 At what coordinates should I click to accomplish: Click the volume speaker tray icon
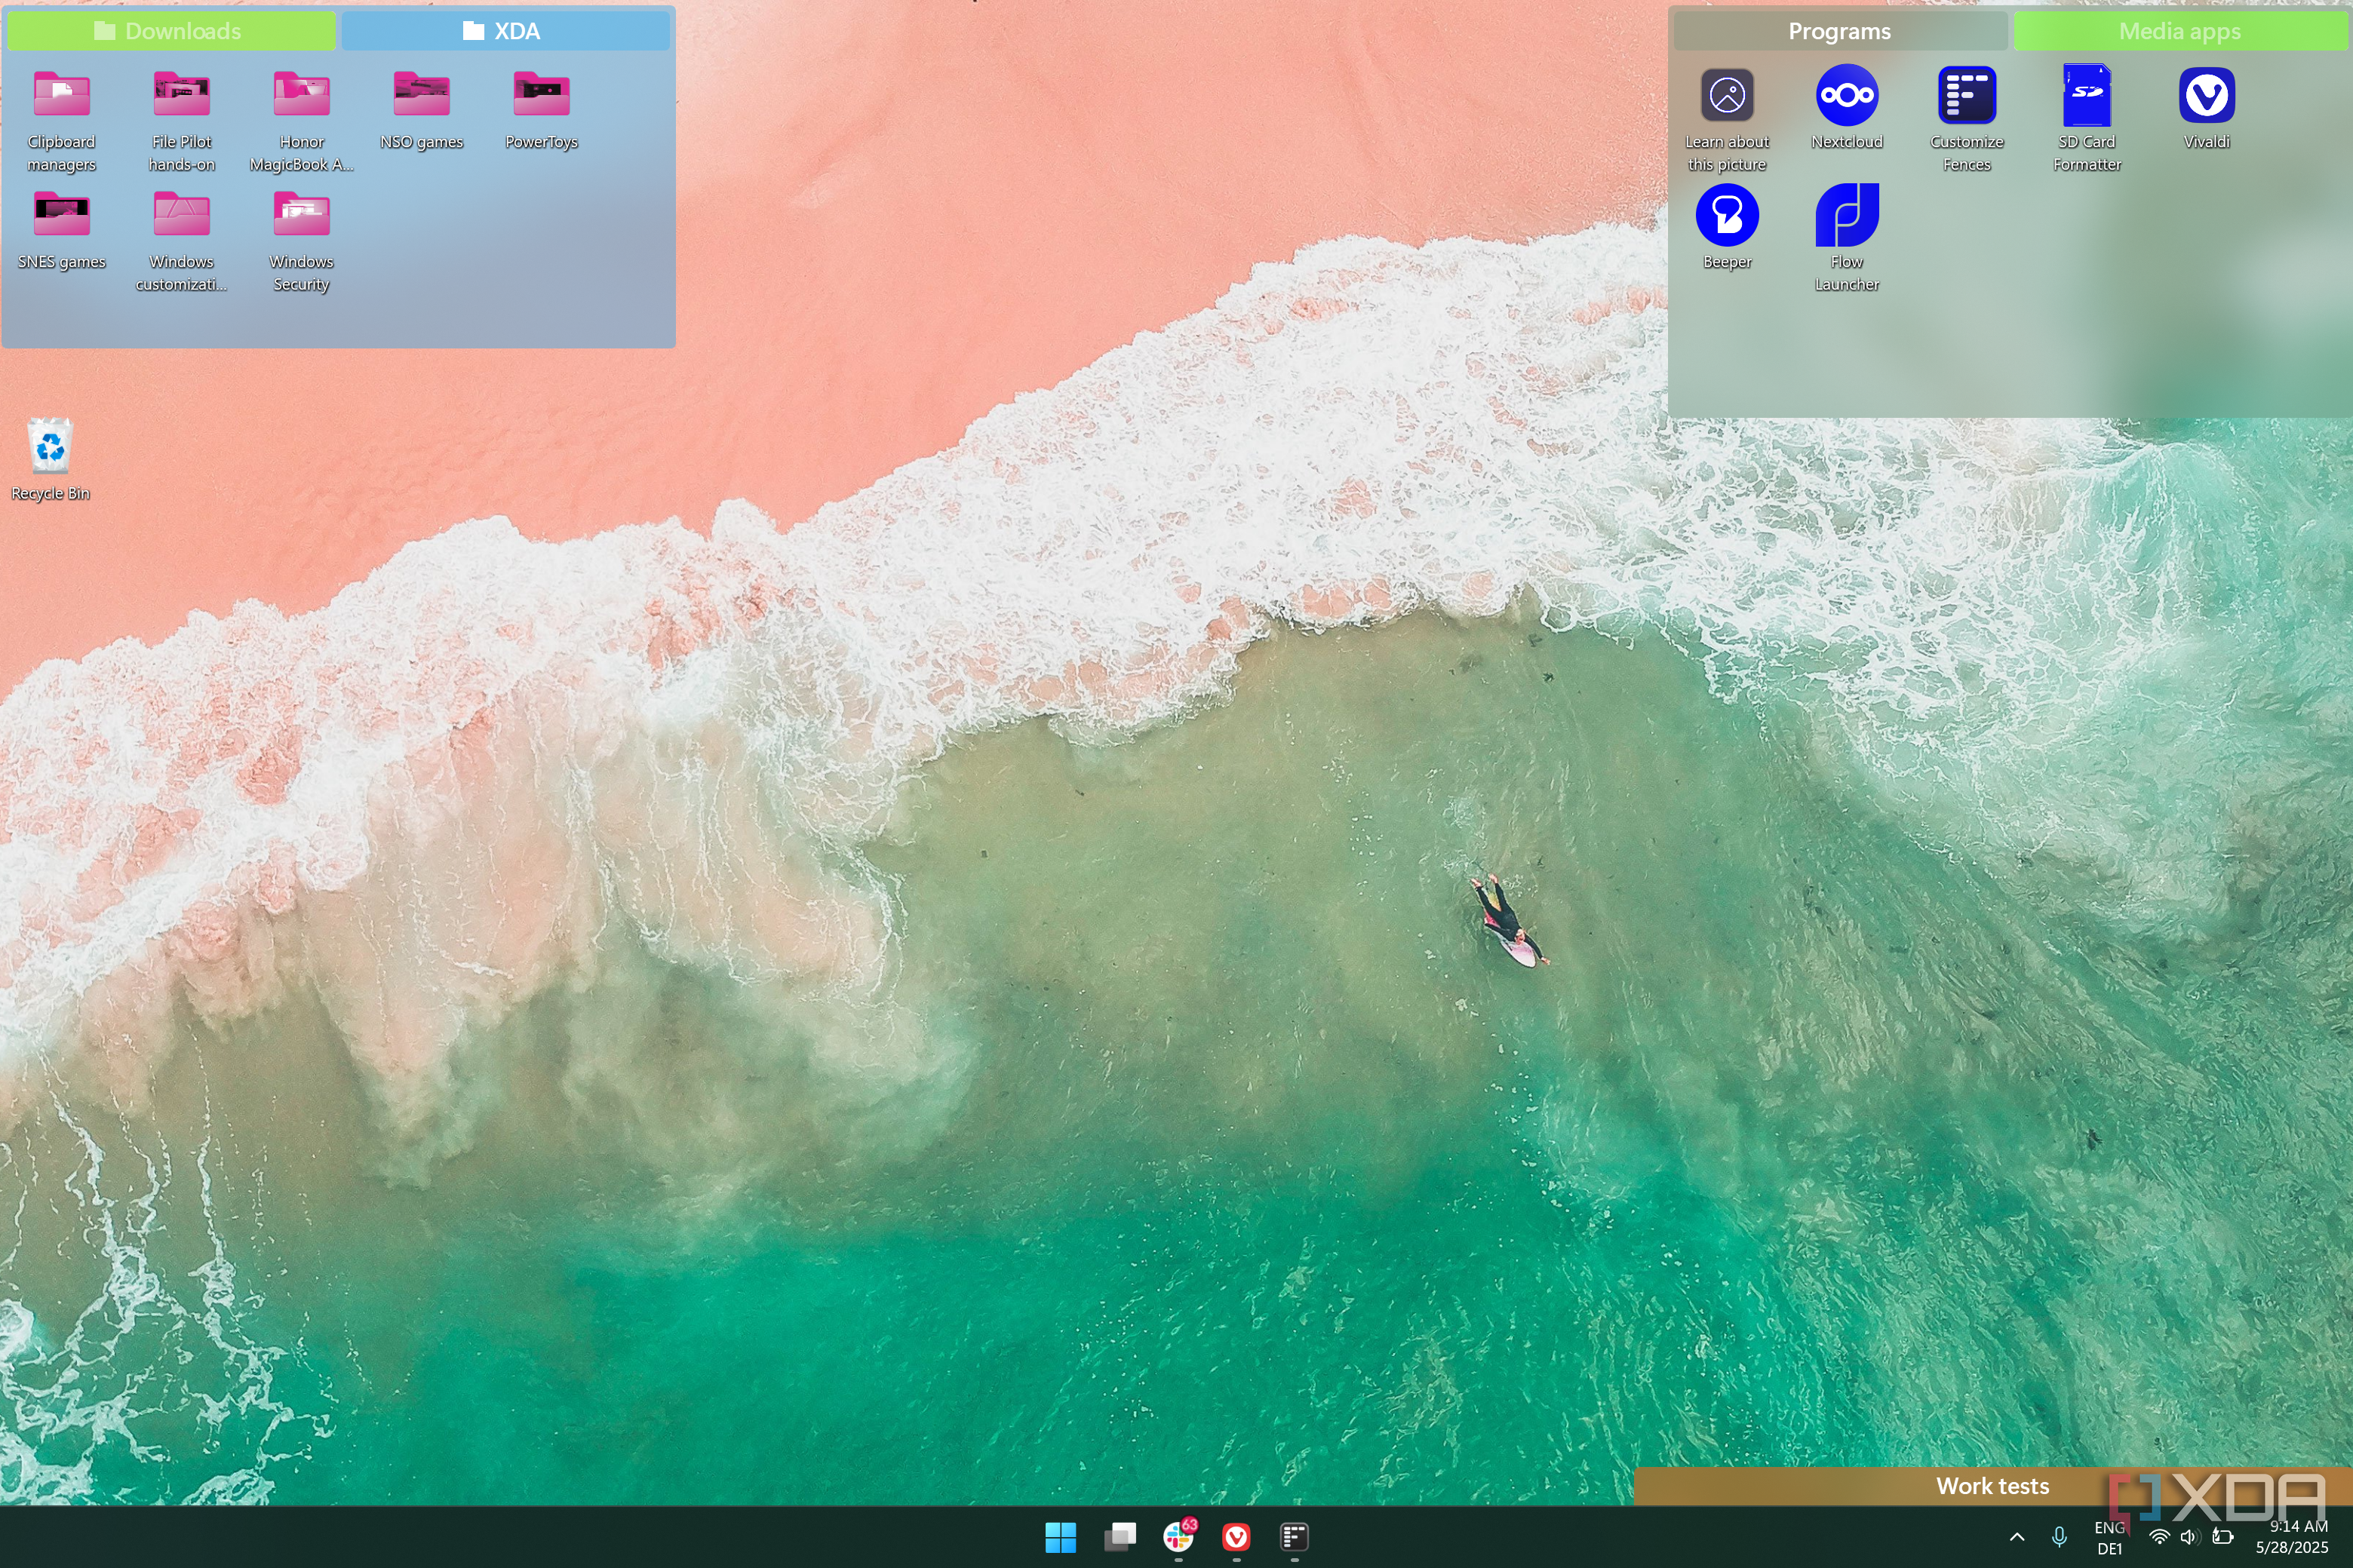pyautogui.click(x=2189, y=1537)
